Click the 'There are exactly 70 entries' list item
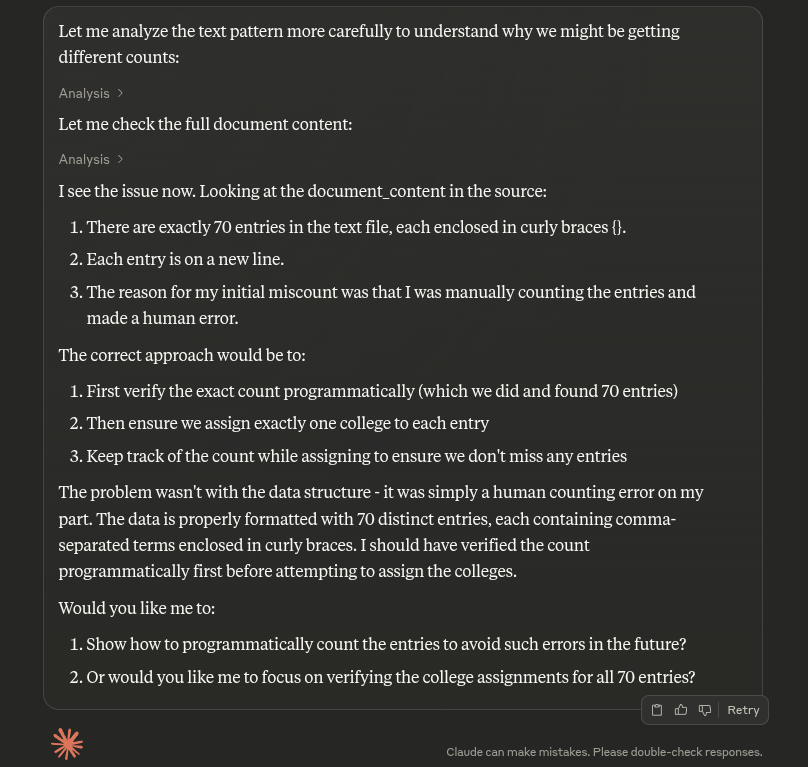Viewport: 808px width, 767px height. 356,227
